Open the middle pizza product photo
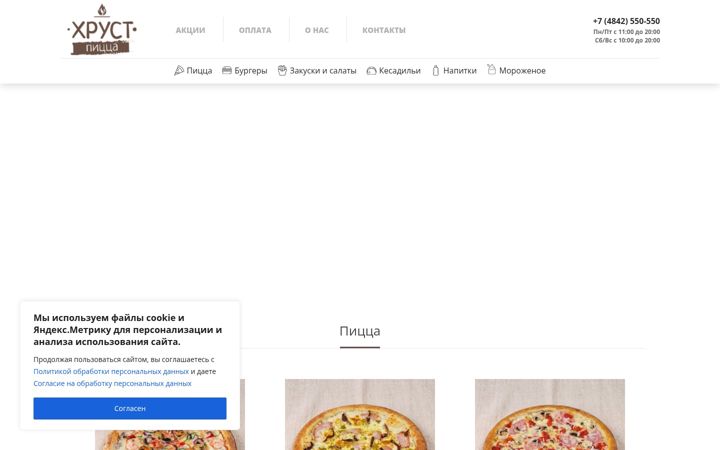 tap(360, 414)
